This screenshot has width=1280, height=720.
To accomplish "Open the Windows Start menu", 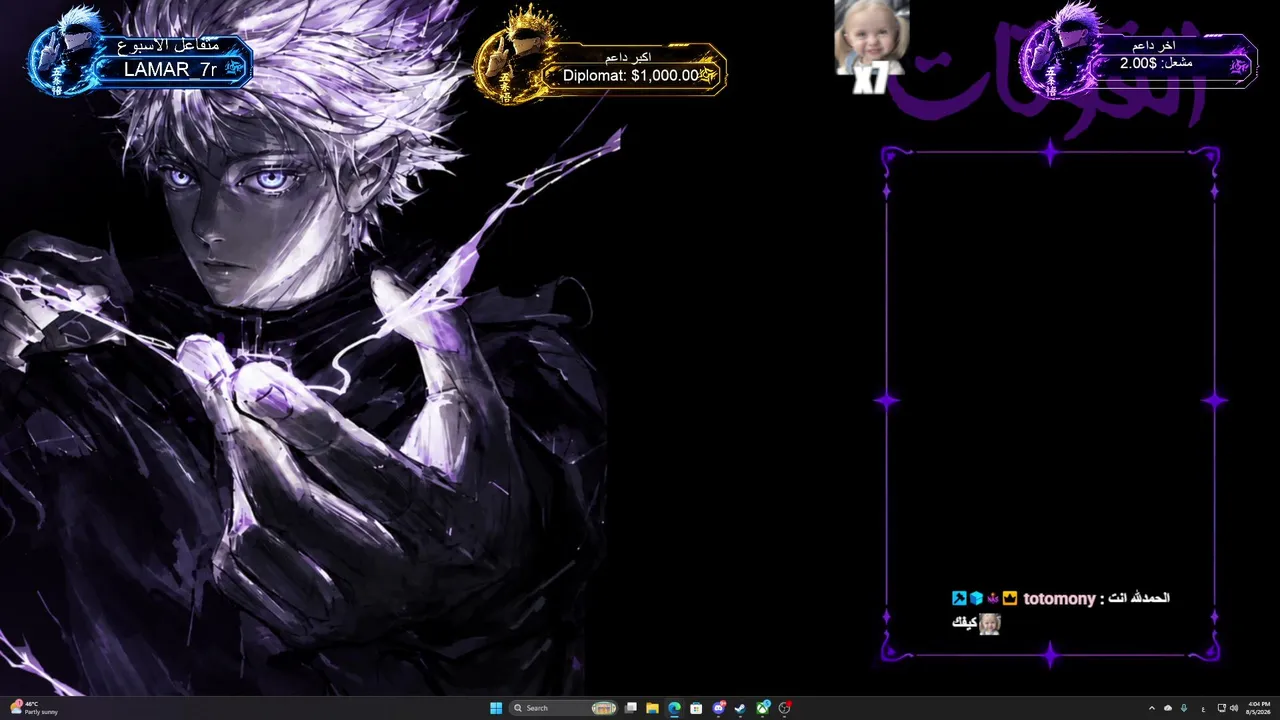I will pyautogui.click(x=496, y=708).
